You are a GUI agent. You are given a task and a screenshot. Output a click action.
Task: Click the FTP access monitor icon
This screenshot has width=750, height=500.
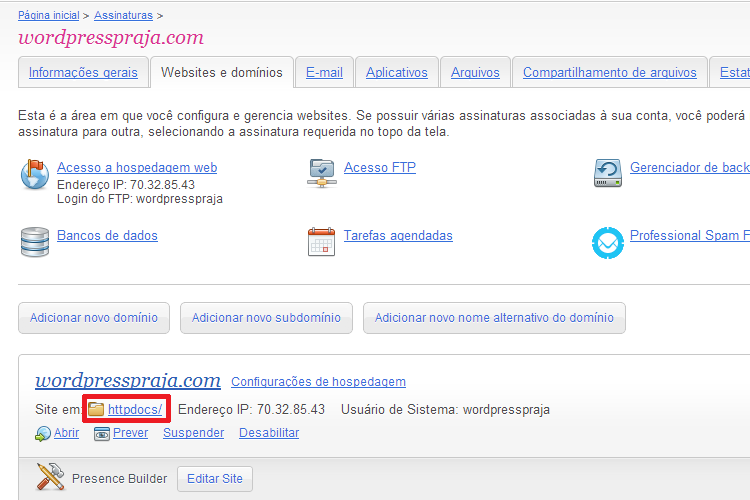(322, 173)
